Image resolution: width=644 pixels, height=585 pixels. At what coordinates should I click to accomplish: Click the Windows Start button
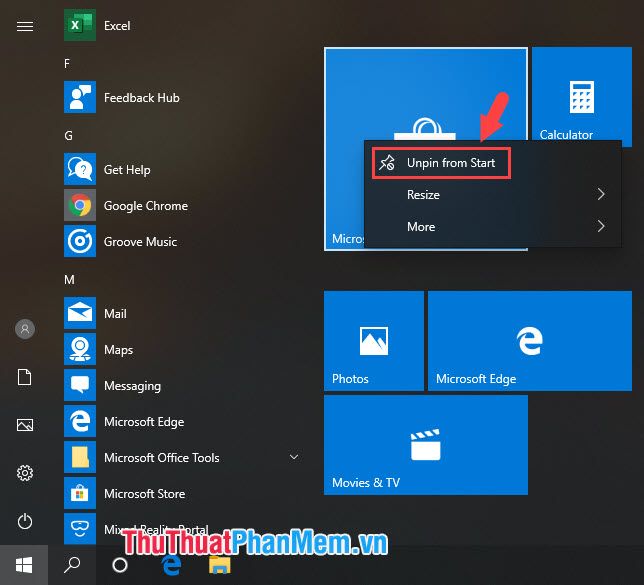coord(24,565)
